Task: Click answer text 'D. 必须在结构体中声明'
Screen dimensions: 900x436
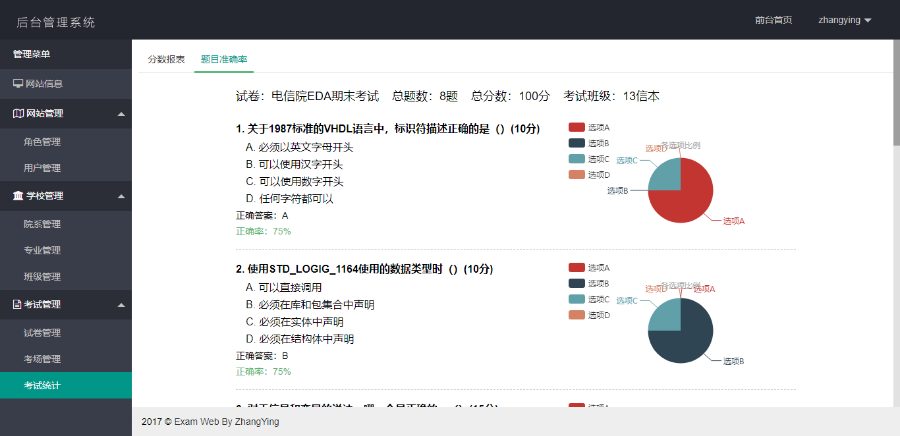Action: point(300,339)
